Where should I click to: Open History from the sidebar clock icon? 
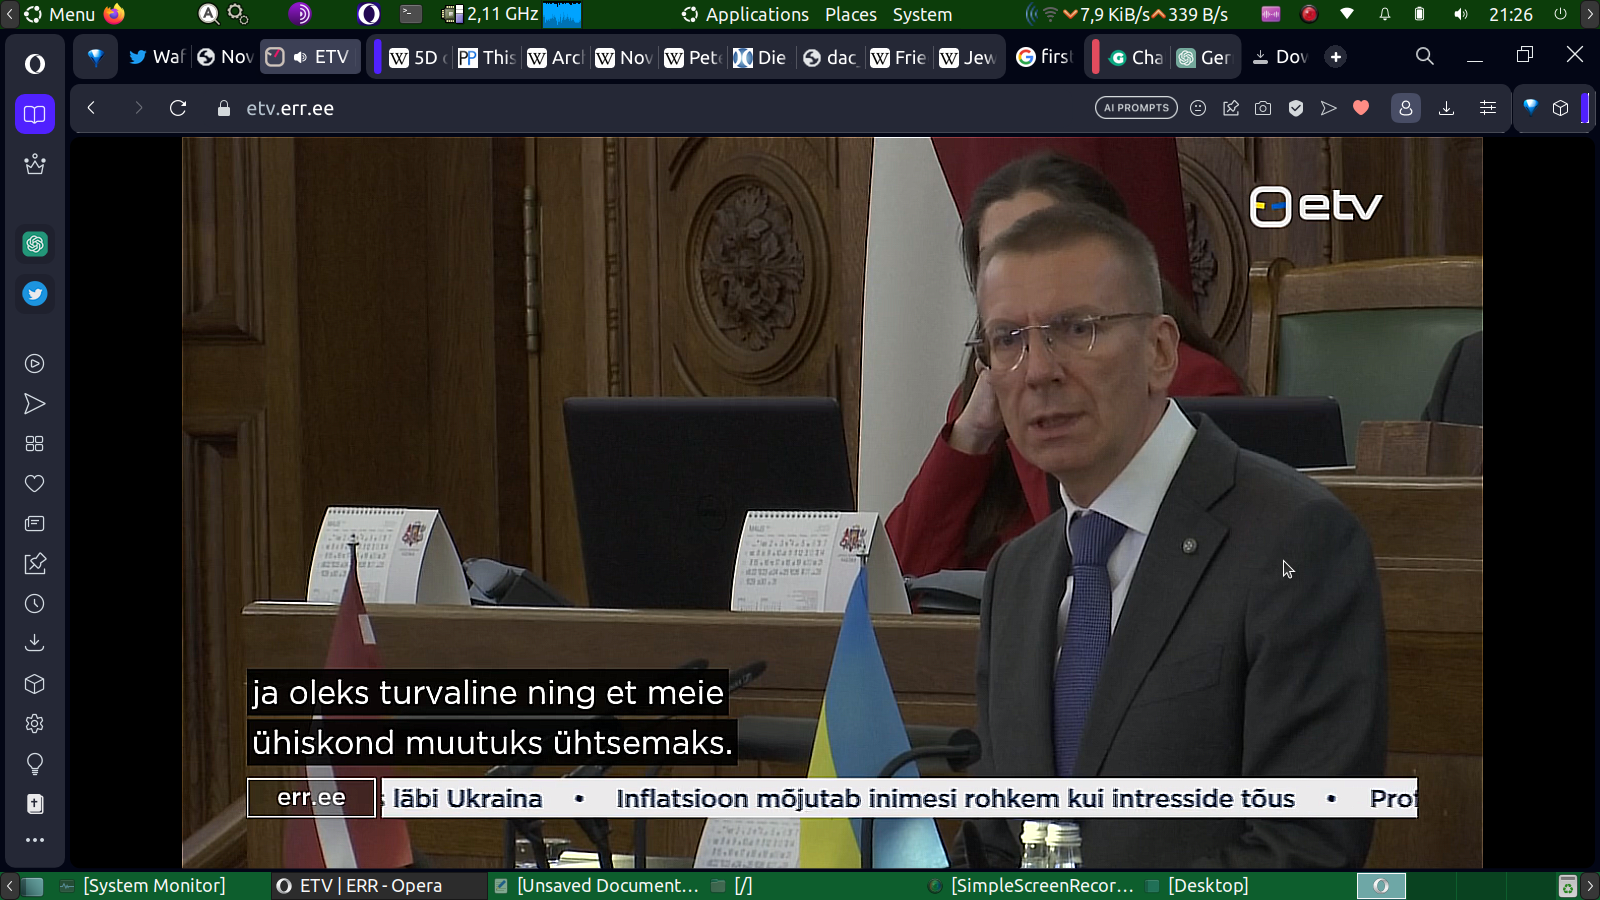click(35, 604)
